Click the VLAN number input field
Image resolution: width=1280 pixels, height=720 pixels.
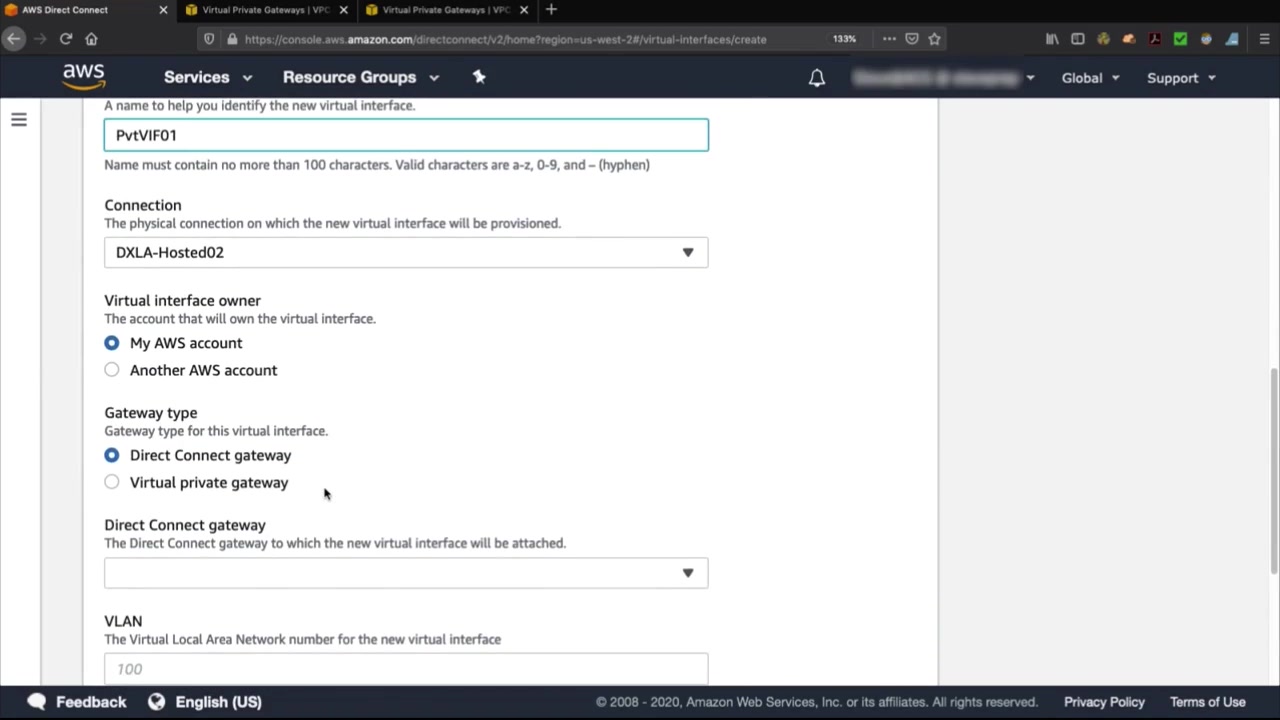[x=406, y=668]
